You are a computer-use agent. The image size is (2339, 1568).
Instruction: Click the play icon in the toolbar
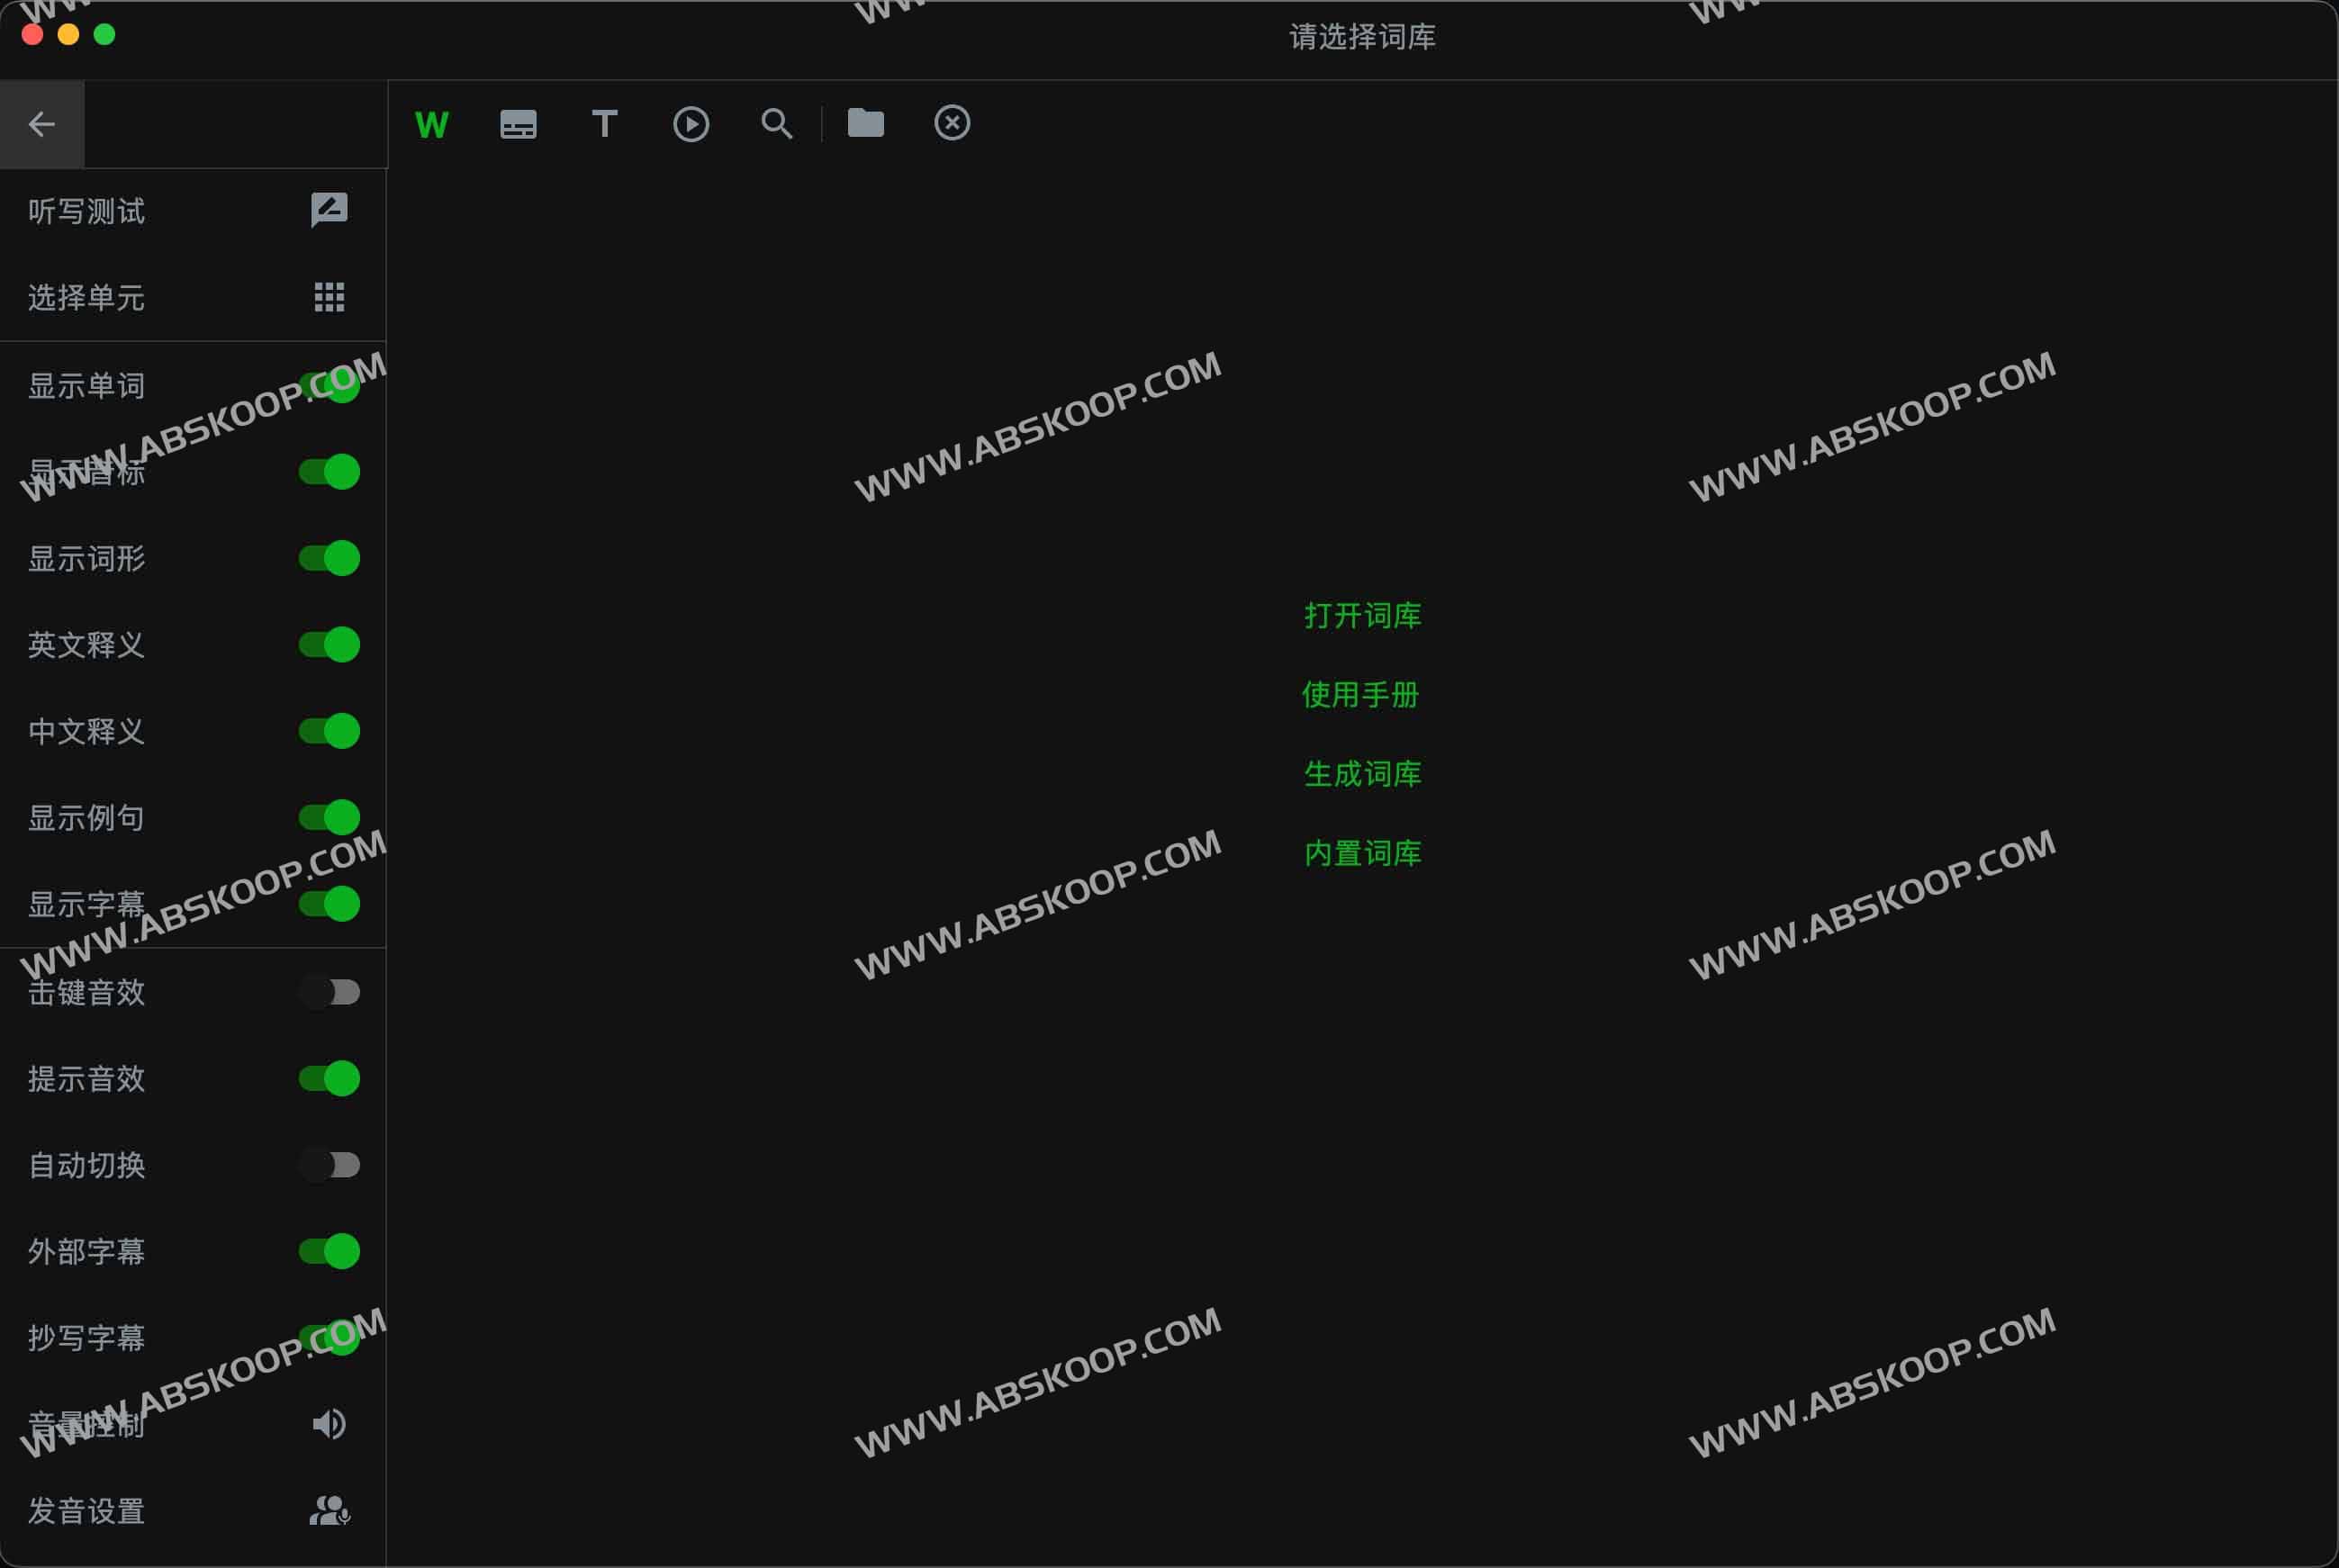pos(691,123)
